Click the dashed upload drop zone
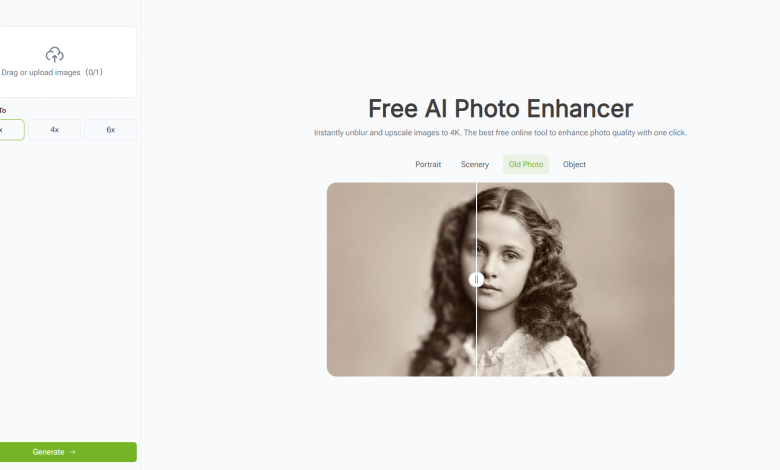 tap(68, 62)
